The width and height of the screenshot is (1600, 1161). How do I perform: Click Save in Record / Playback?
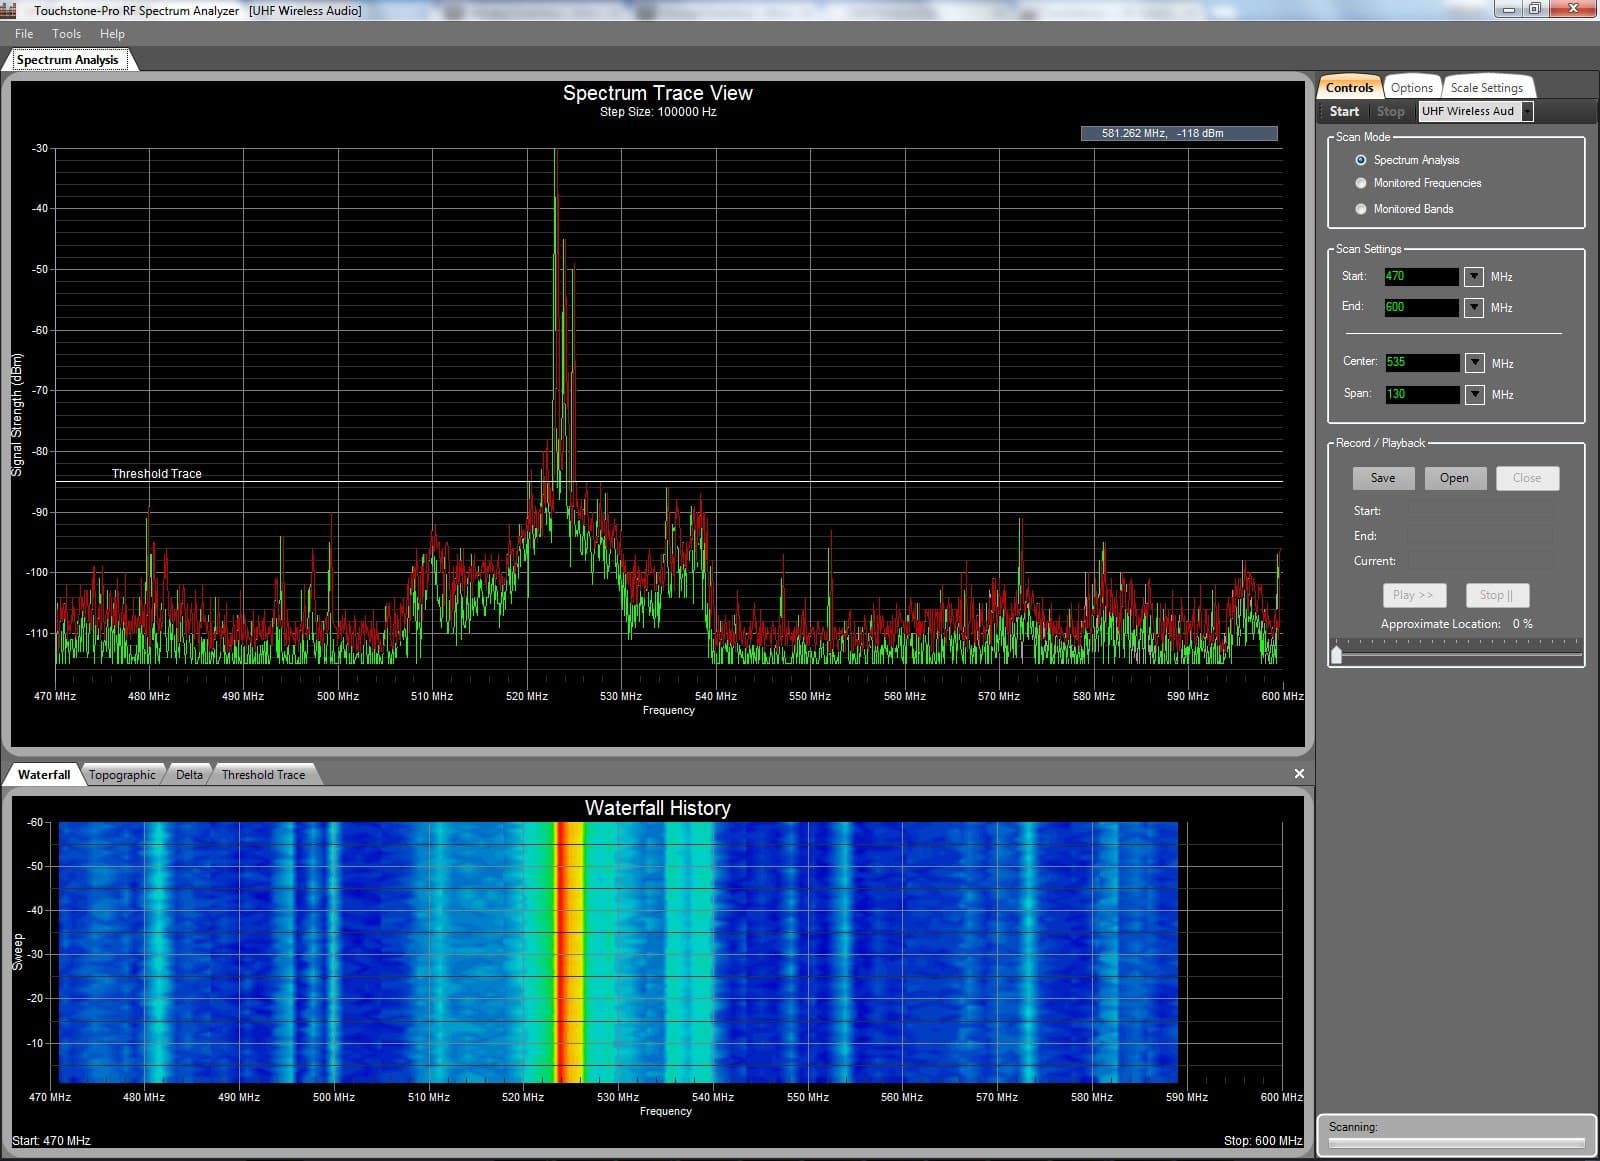click(x=1383, y=478)
